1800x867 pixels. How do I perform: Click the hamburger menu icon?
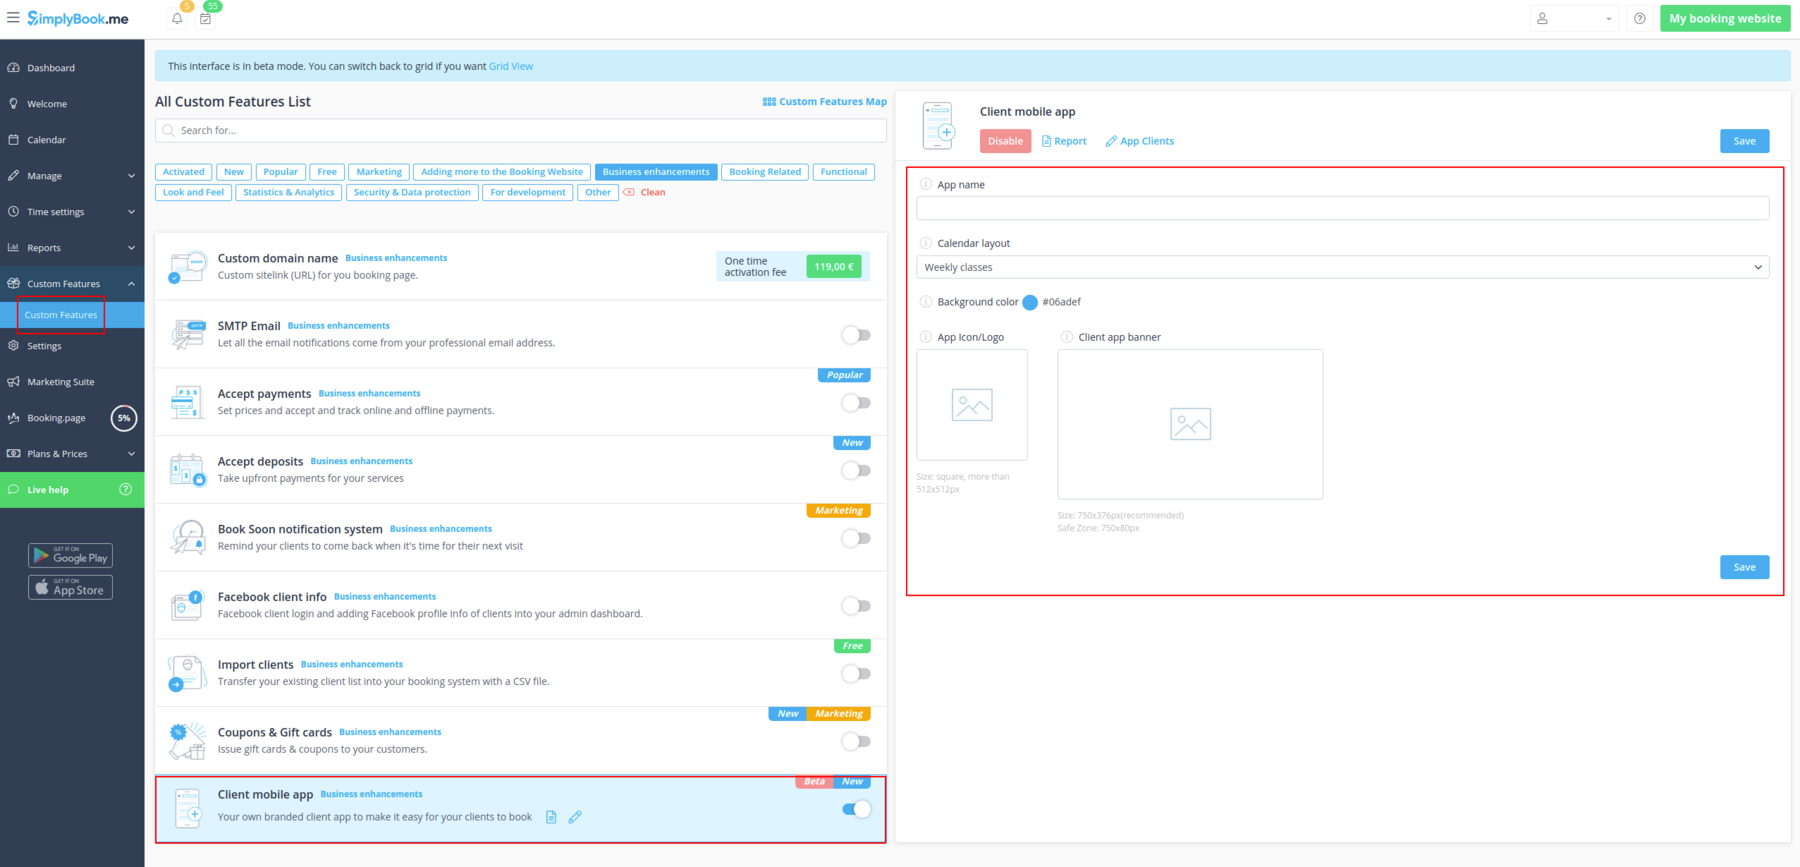pyautogui.click(x=13, y=18)
